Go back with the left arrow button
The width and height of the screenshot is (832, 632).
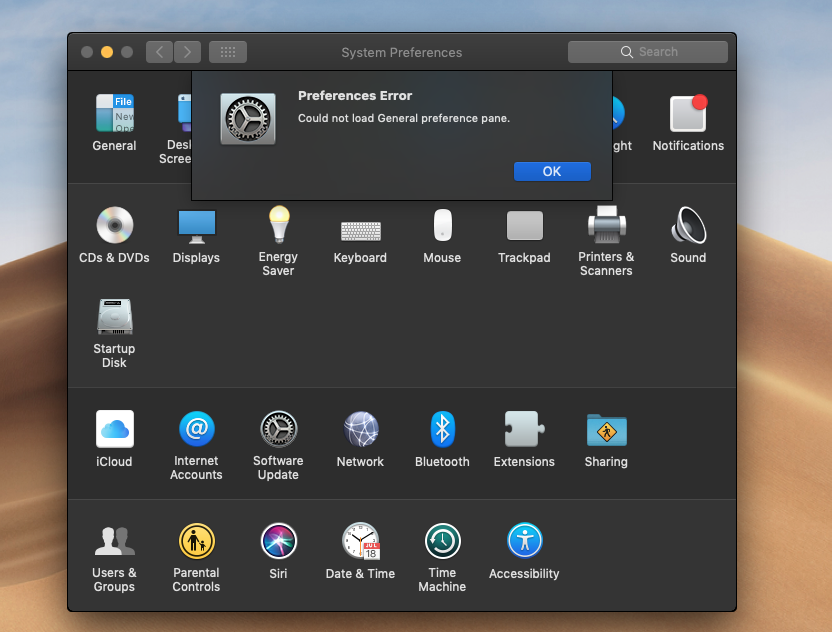(159, 52)
